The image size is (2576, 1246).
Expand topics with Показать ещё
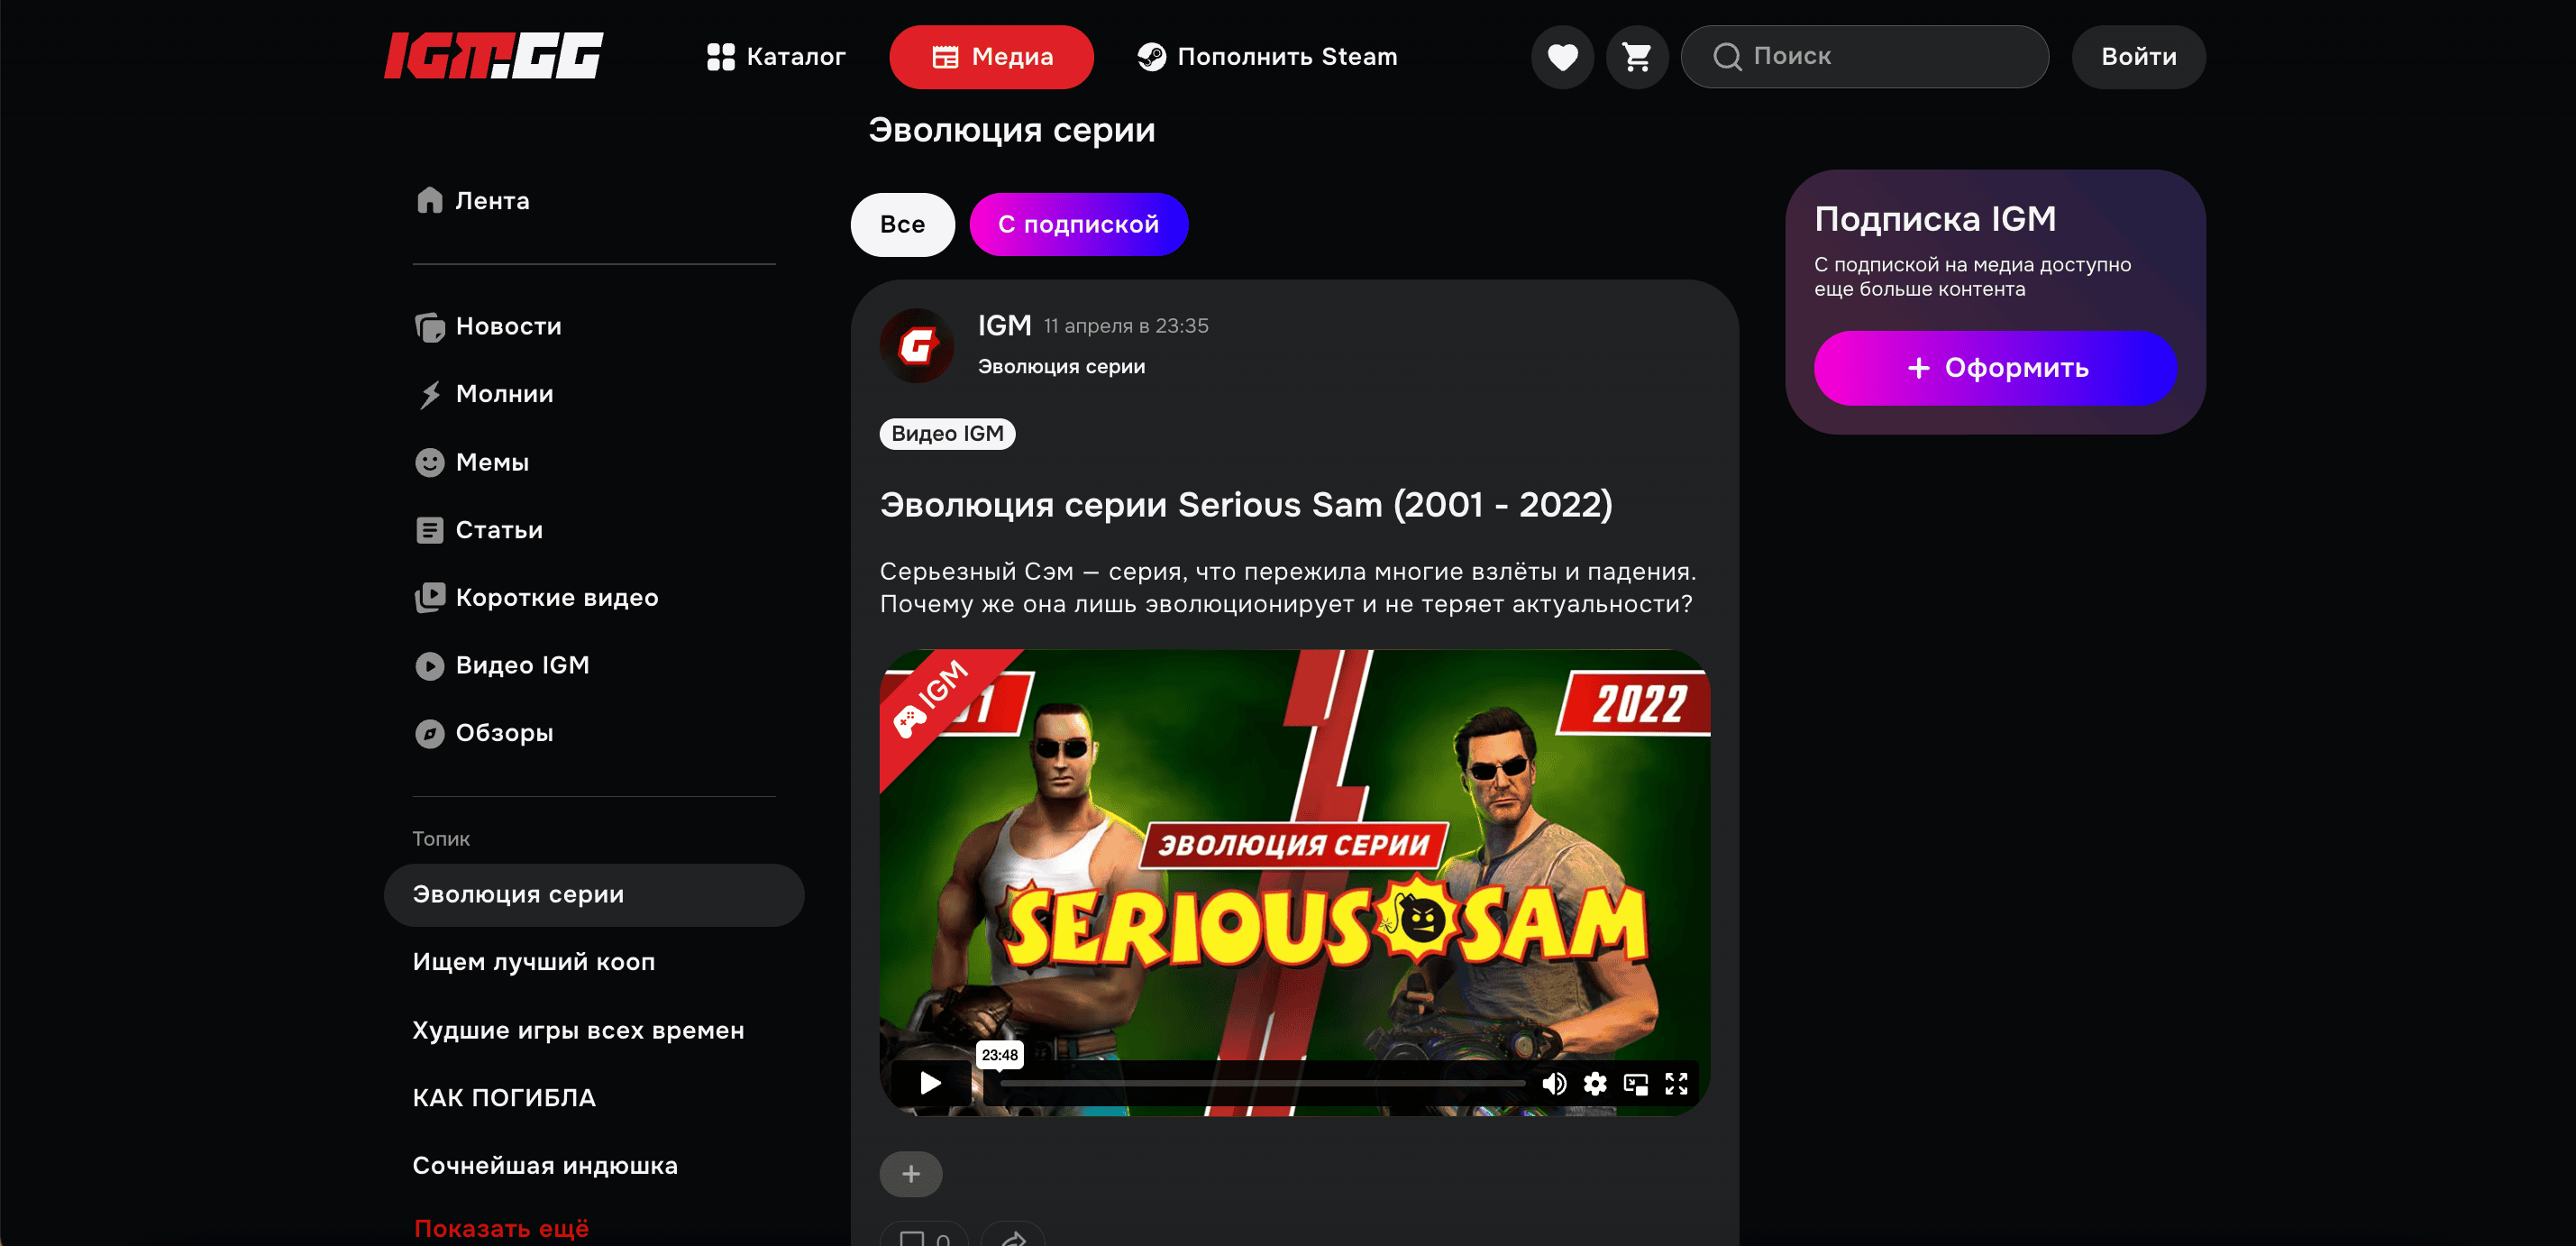[x=501, y=1229]
